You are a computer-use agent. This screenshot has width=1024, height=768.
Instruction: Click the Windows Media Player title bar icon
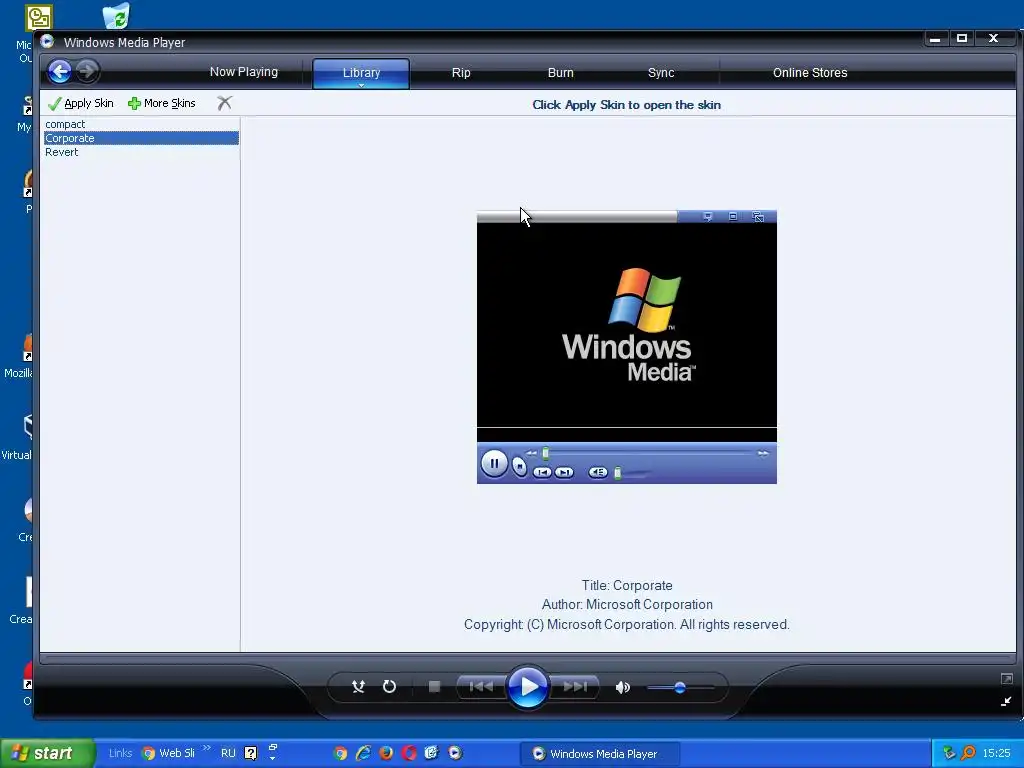[47, 42]
